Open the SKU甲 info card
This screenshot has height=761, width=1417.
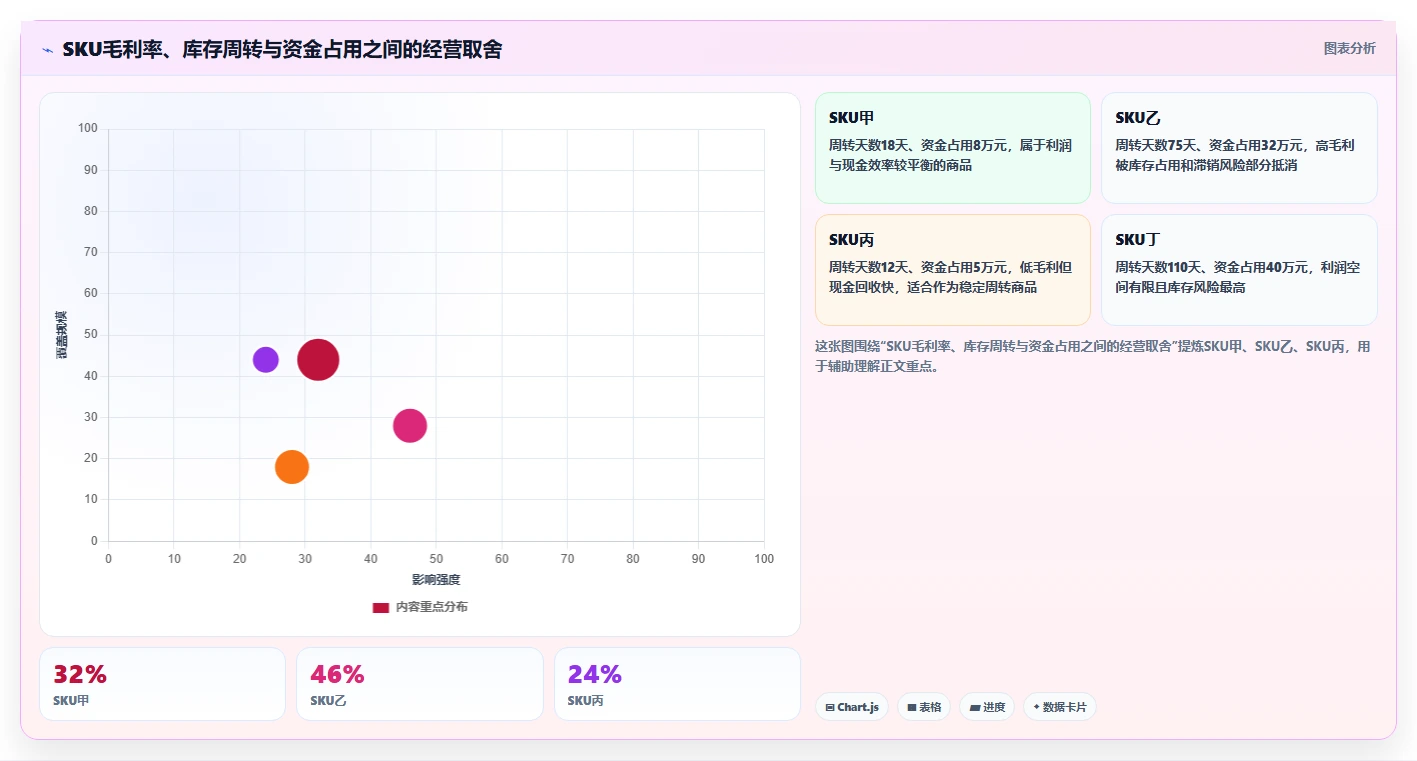point(952,148)
